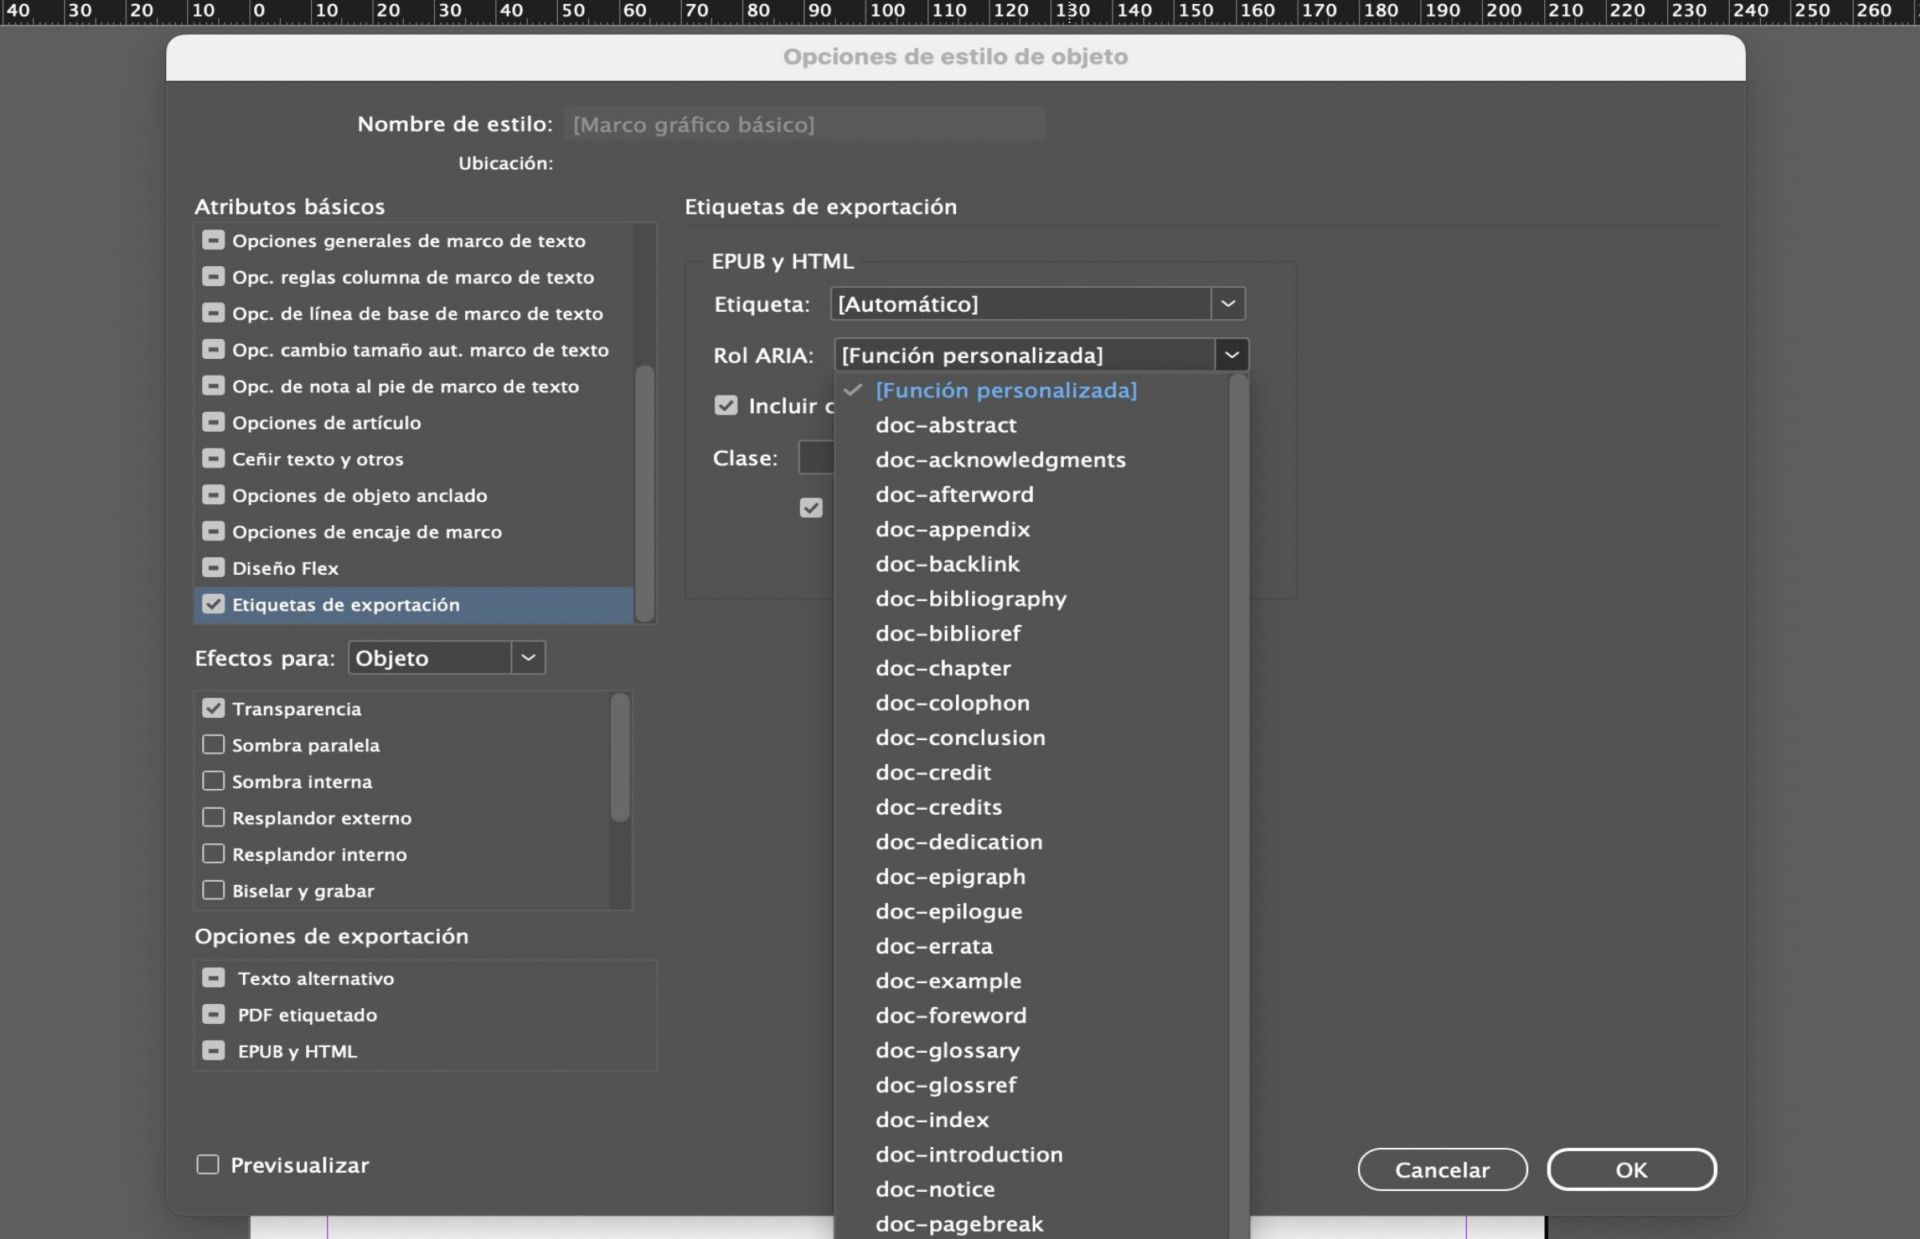
Task: Select doc-glossary in the ARIA list
Action: click(947, 1050)
